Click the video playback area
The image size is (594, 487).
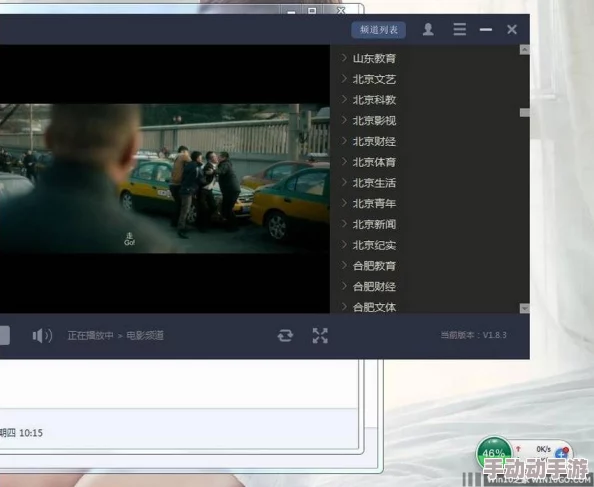point(165,179)
